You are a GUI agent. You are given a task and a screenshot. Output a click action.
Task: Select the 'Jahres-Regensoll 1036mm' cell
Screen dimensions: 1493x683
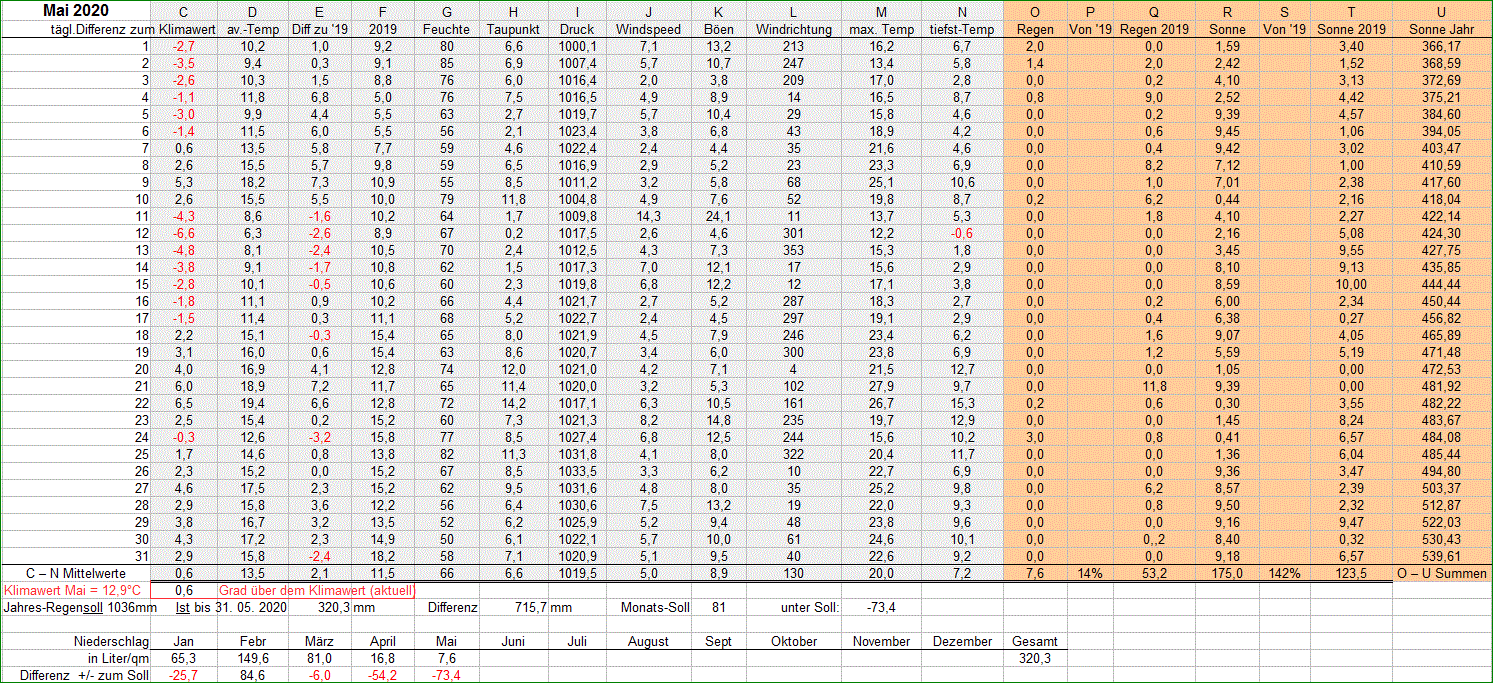pos(81,607)
